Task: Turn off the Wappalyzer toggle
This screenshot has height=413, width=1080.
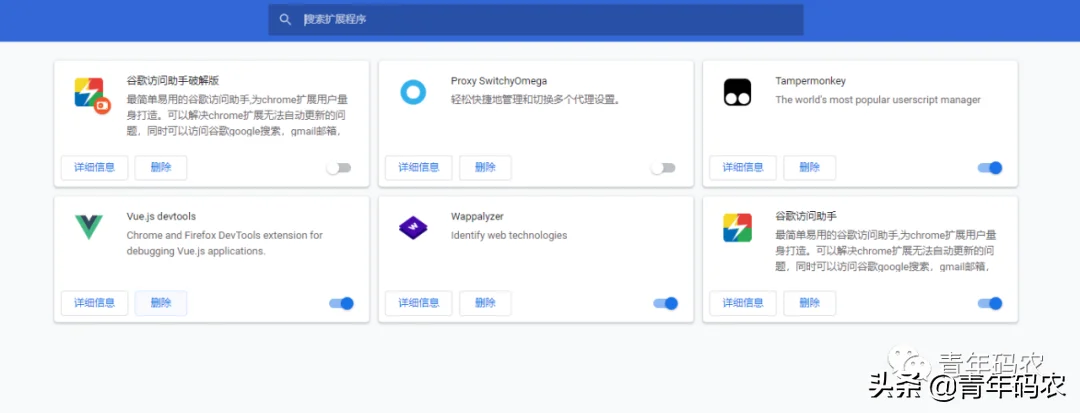Action: click(x=665, y=304)
